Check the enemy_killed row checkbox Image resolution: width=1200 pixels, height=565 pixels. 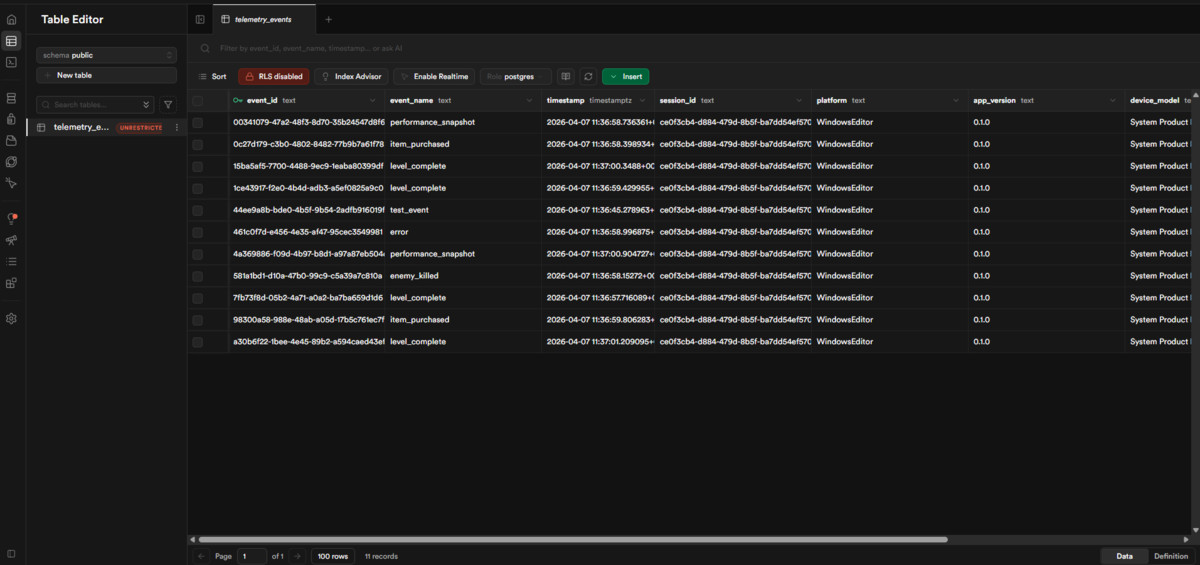coord(198,276)
